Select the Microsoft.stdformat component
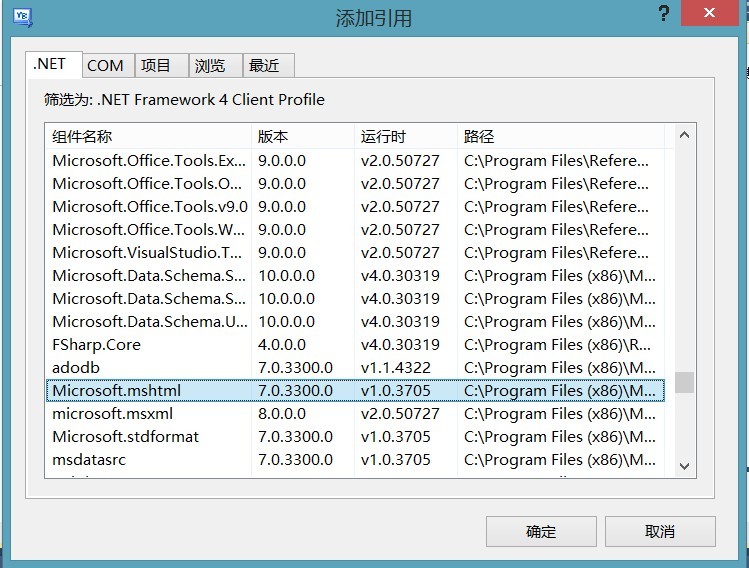This screenshot has width=749, height=568. [x=355, y=437]
